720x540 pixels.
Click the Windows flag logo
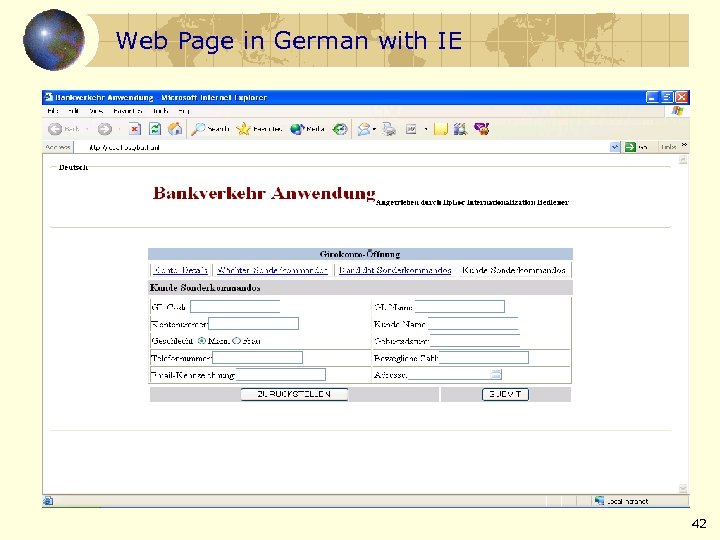pyautogui.click(x=677, y=111)
